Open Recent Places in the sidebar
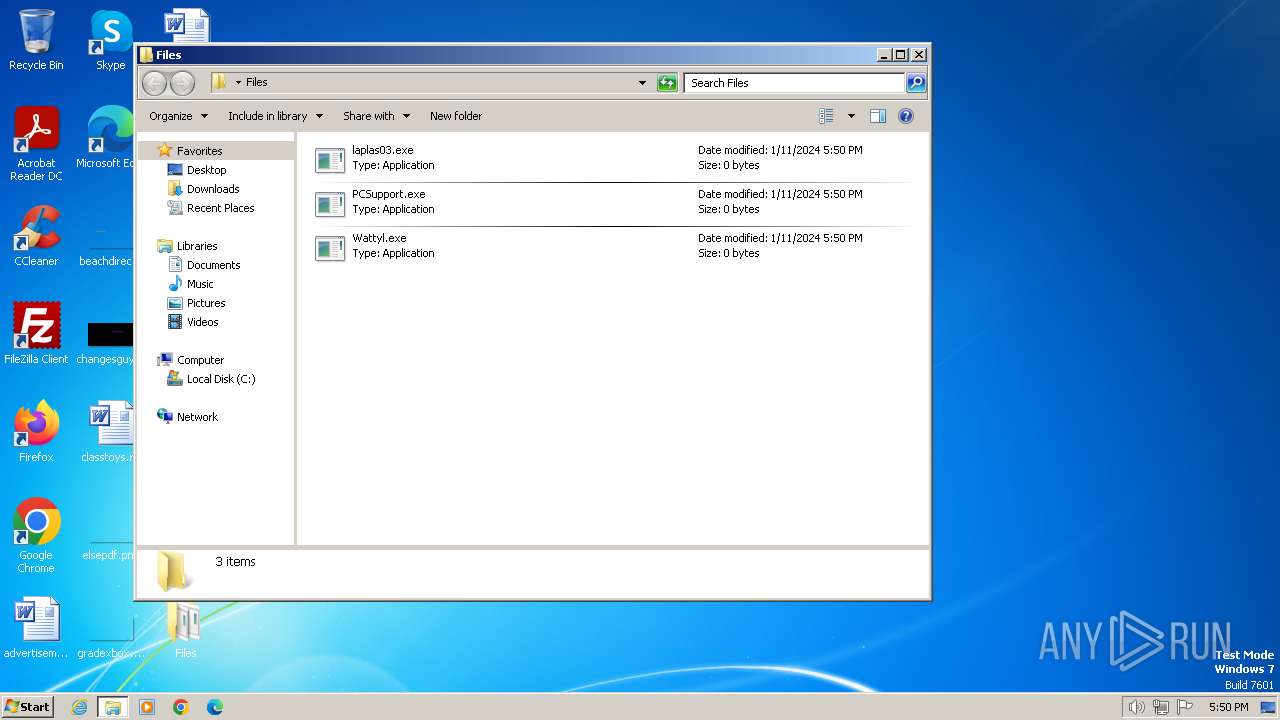This screenshot has width=1280, height=720. click(220, 208)
